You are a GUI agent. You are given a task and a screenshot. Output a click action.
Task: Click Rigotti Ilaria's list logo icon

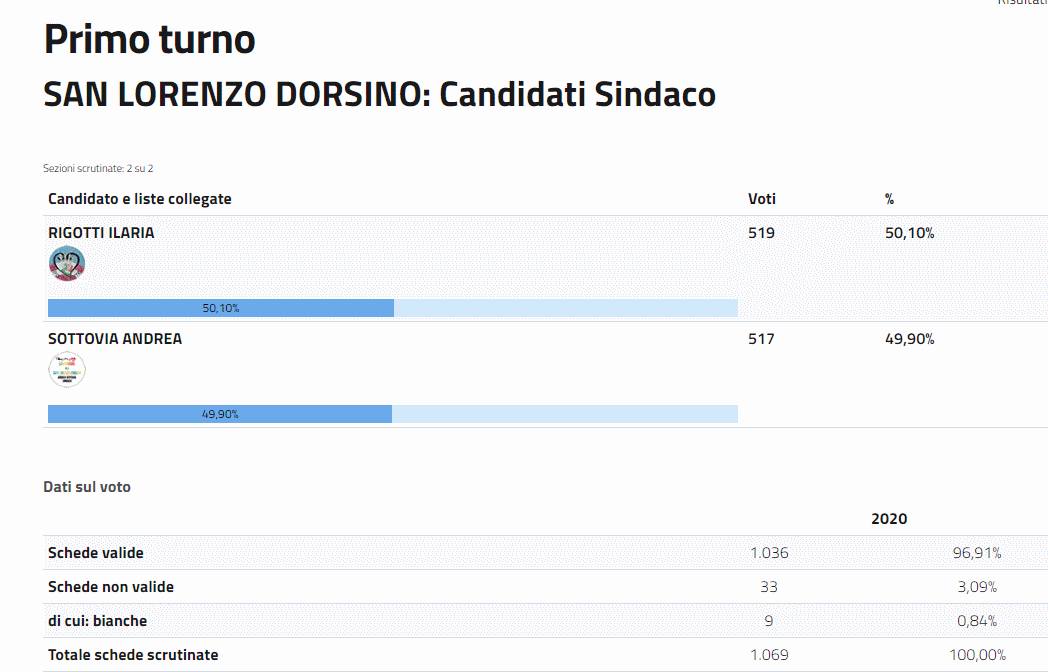click(x=67, y=264)
